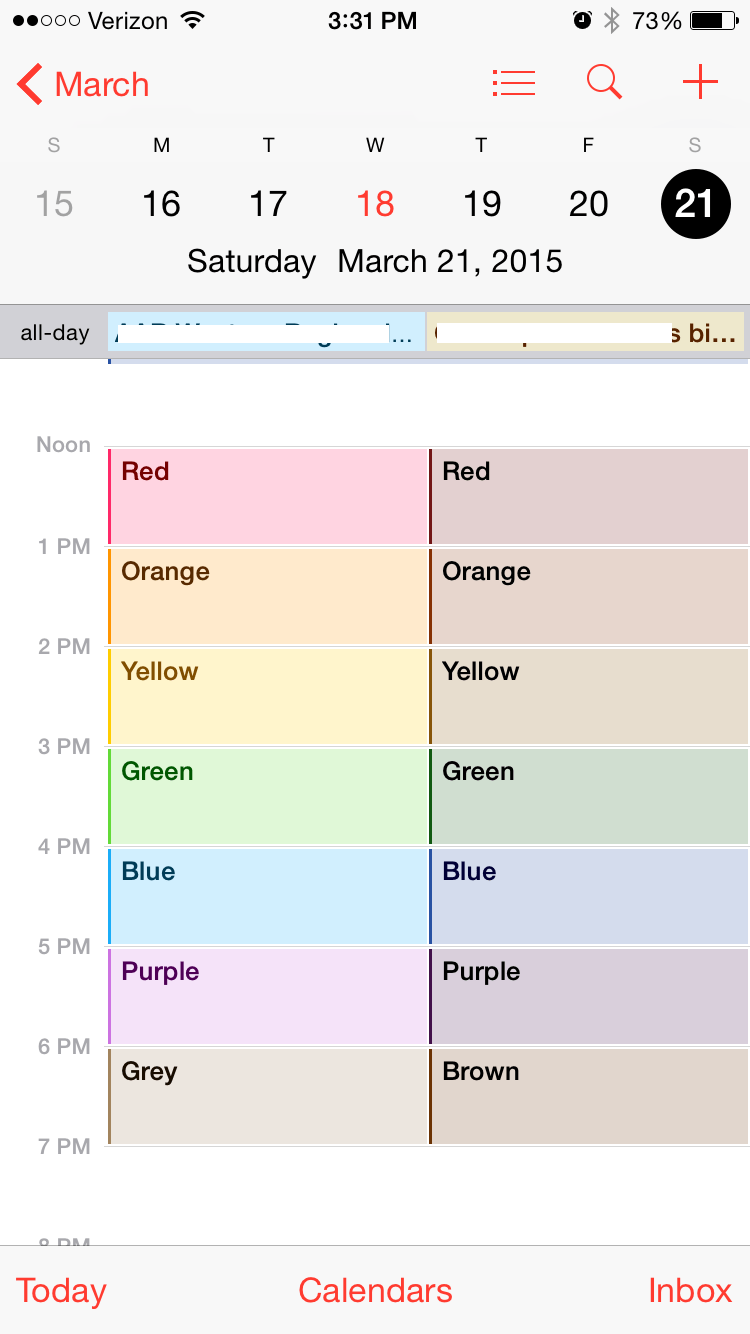Open the search magnifier icon
The image size is (750, 1334).
[604, 82]
